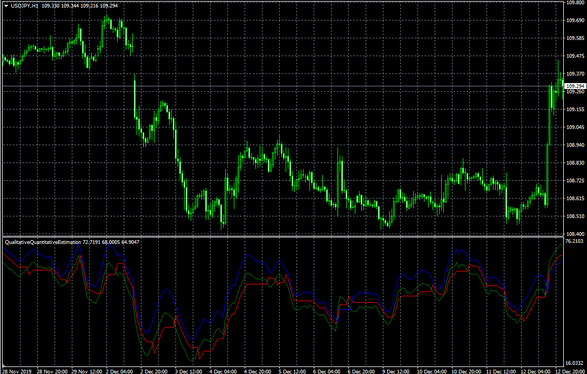Click the 4 Dec 04:00 time axis label
This screenshot has height=374, width=587.
[x=223, y=371]
